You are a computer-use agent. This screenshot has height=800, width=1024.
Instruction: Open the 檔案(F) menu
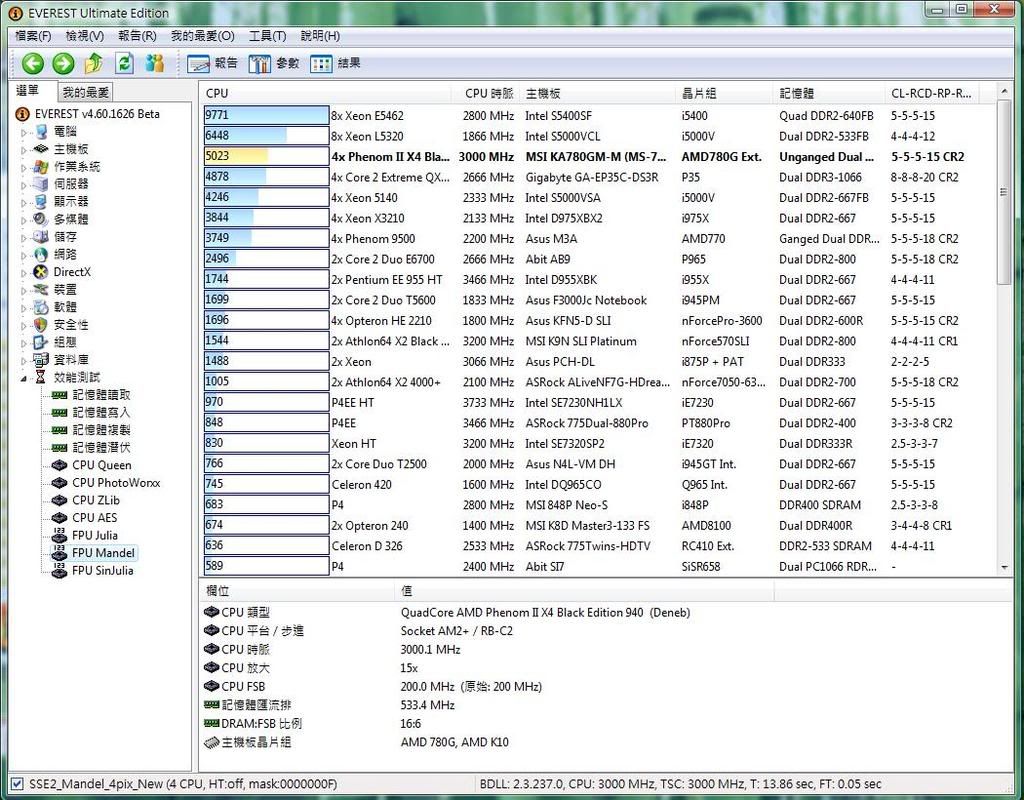coord(33,36)
